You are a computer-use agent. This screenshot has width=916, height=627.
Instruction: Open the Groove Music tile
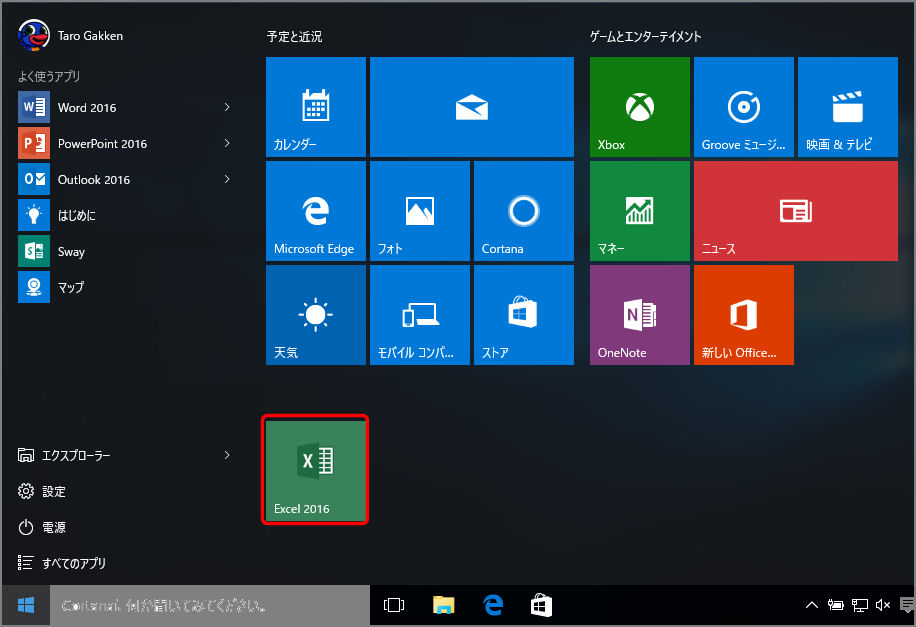[x=744, y=107]
